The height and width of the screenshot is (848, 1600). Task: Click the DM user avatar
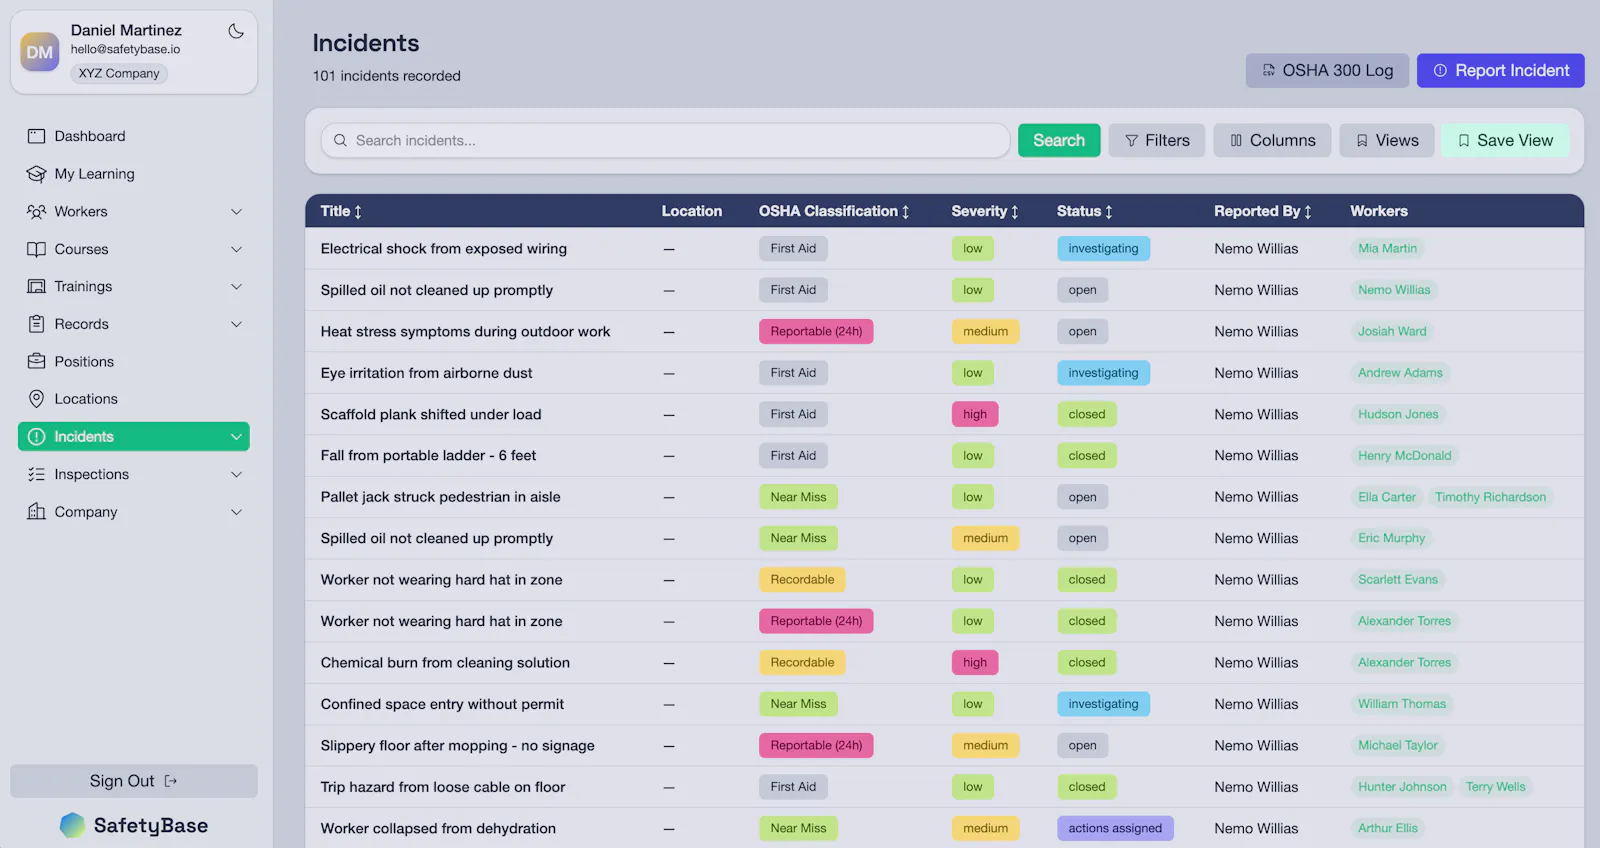pos(40,52)
